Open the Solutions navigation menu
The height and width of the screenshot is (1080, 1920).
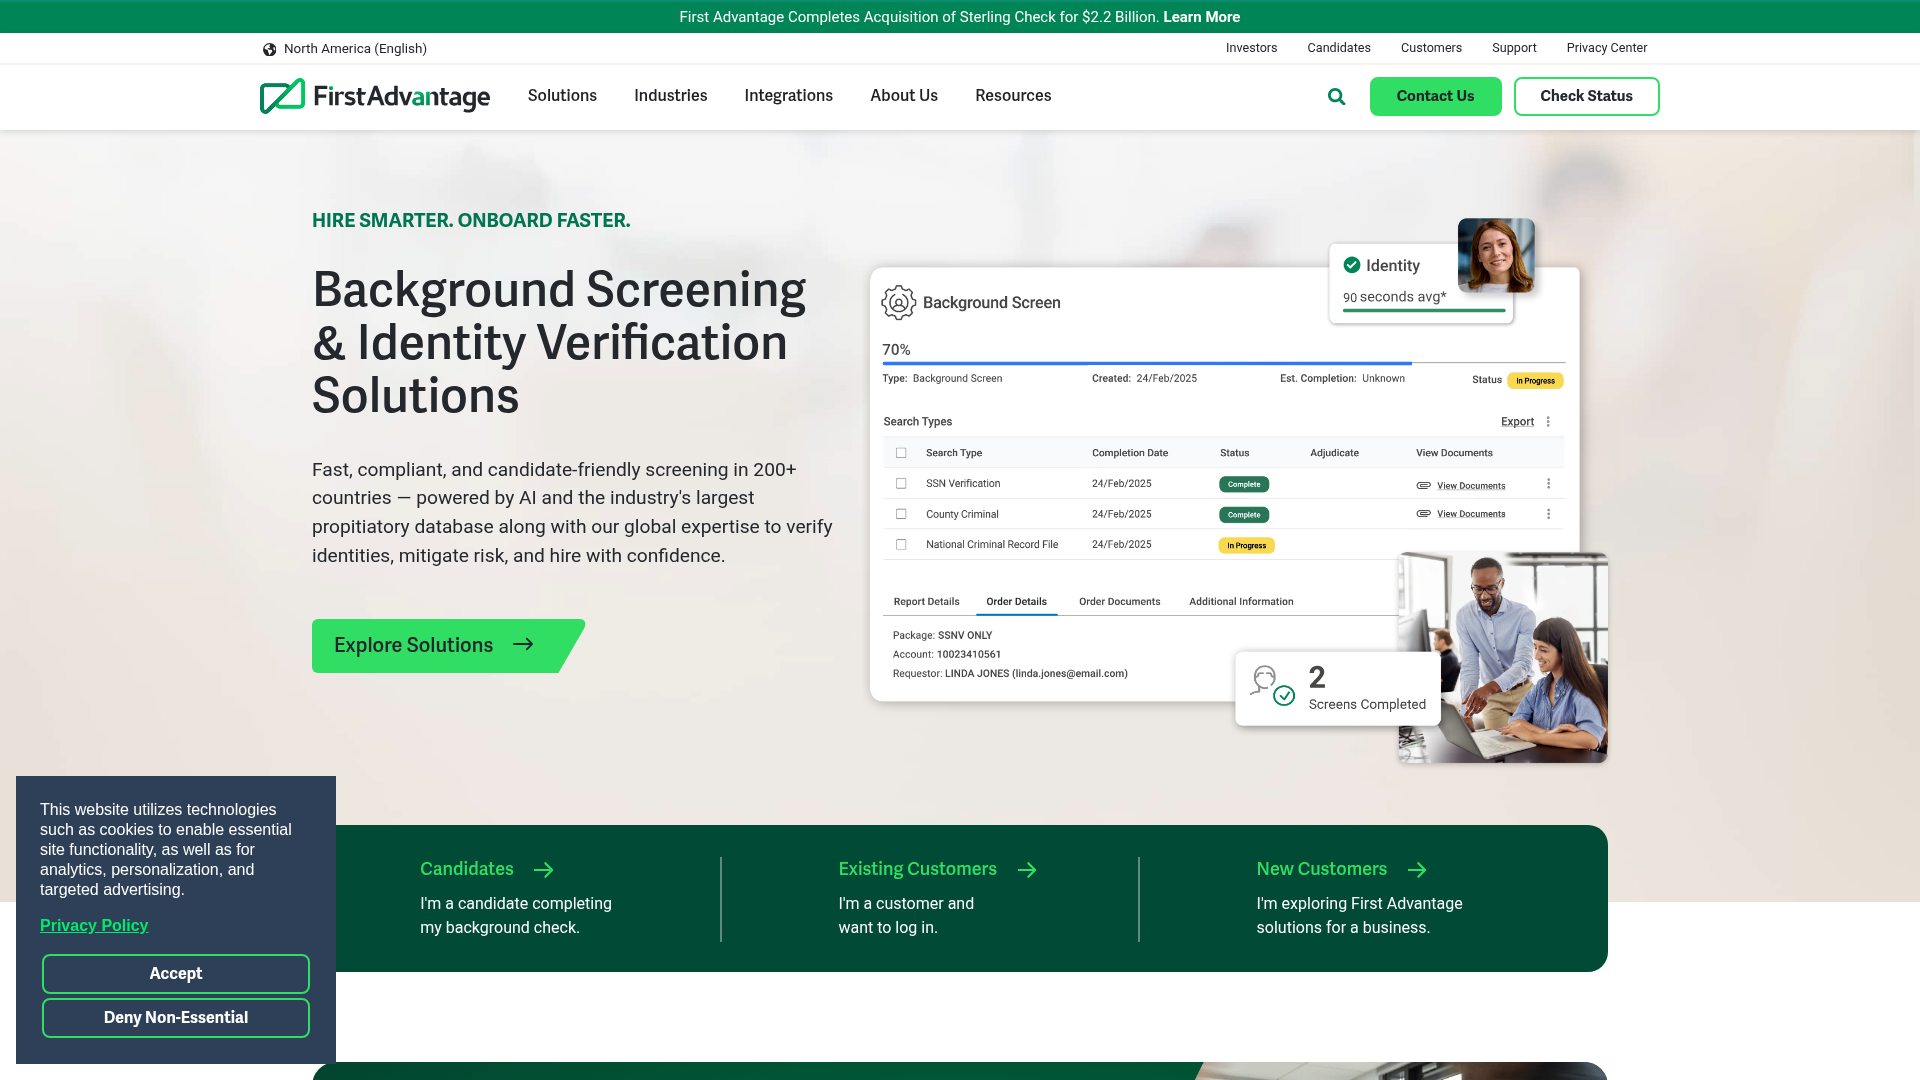click(562, 96)
